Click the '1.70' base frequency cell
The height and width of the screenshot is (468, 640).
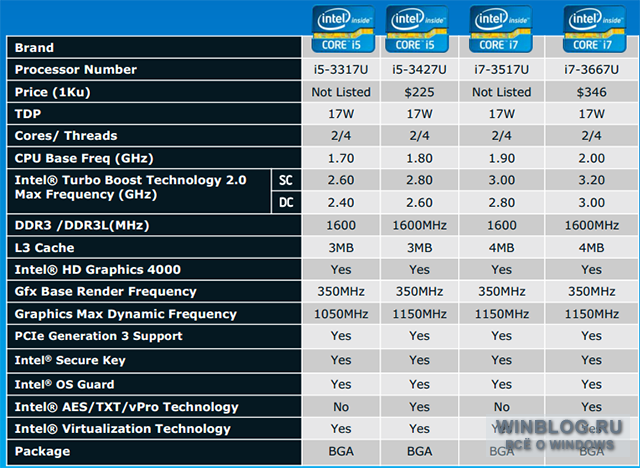point(341,158)
